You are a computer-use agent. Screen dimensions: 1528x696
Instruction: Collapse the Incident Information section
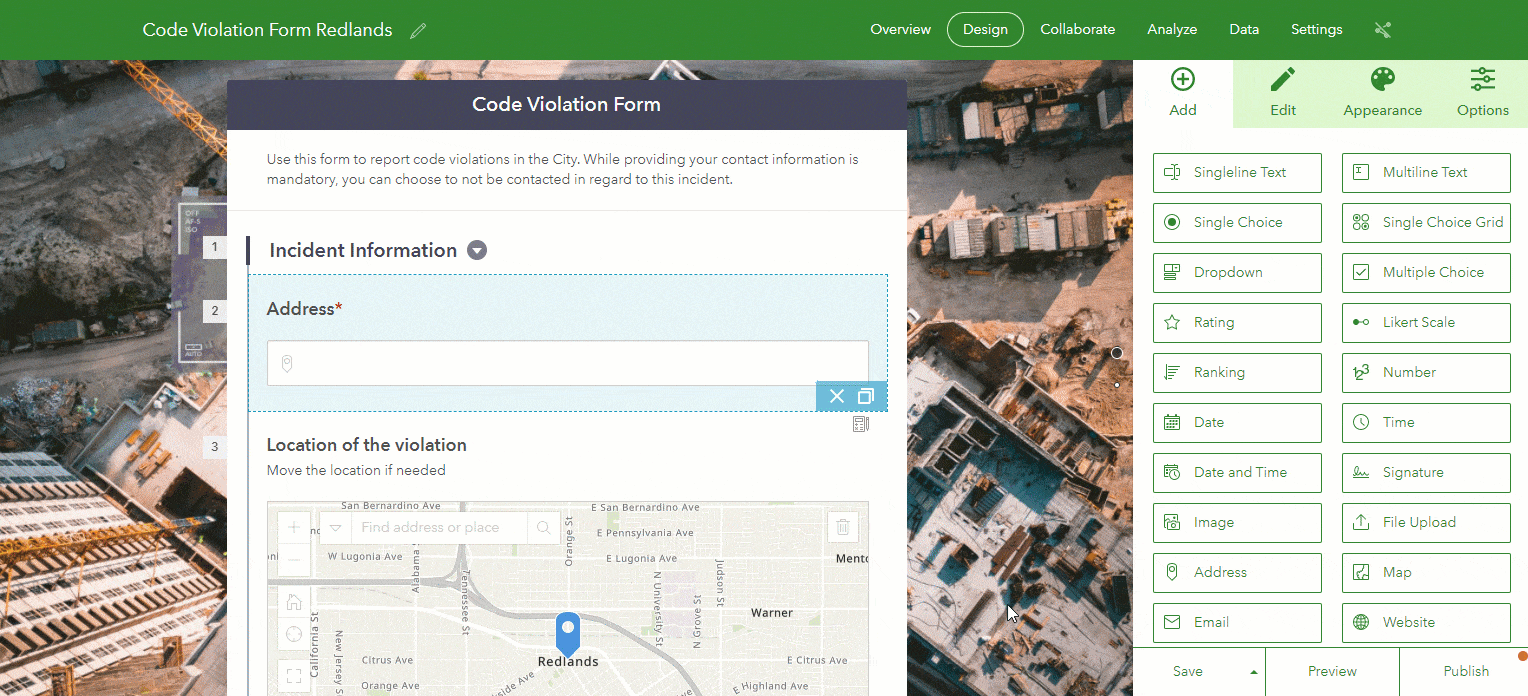[x=477, y=250]
